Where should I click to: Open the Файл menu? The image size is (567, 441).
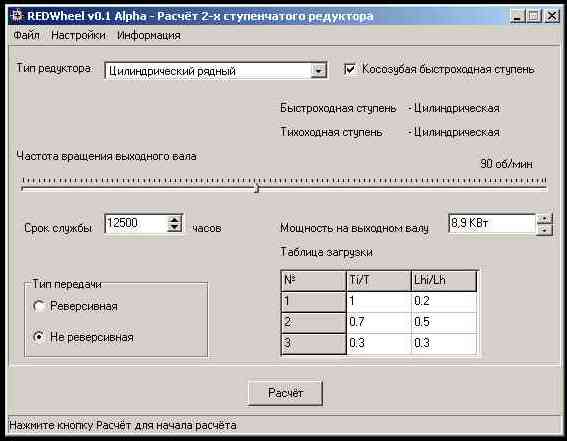coord(26,35)
